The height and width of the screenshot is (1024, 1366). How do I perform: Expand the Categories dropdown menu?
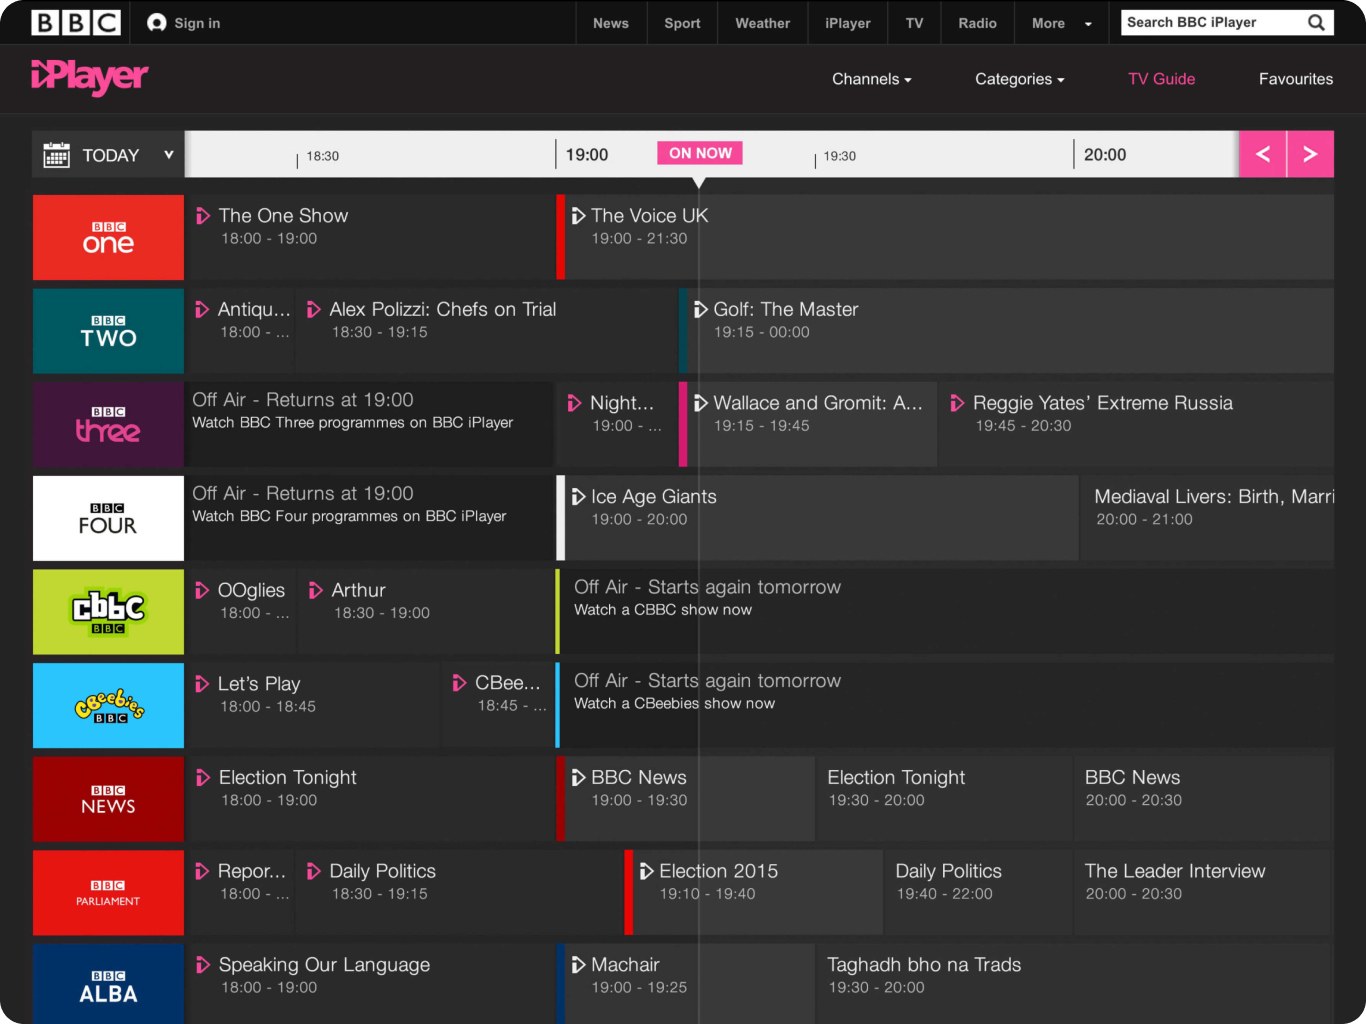pyautogui.click(x=1020, y=79)
